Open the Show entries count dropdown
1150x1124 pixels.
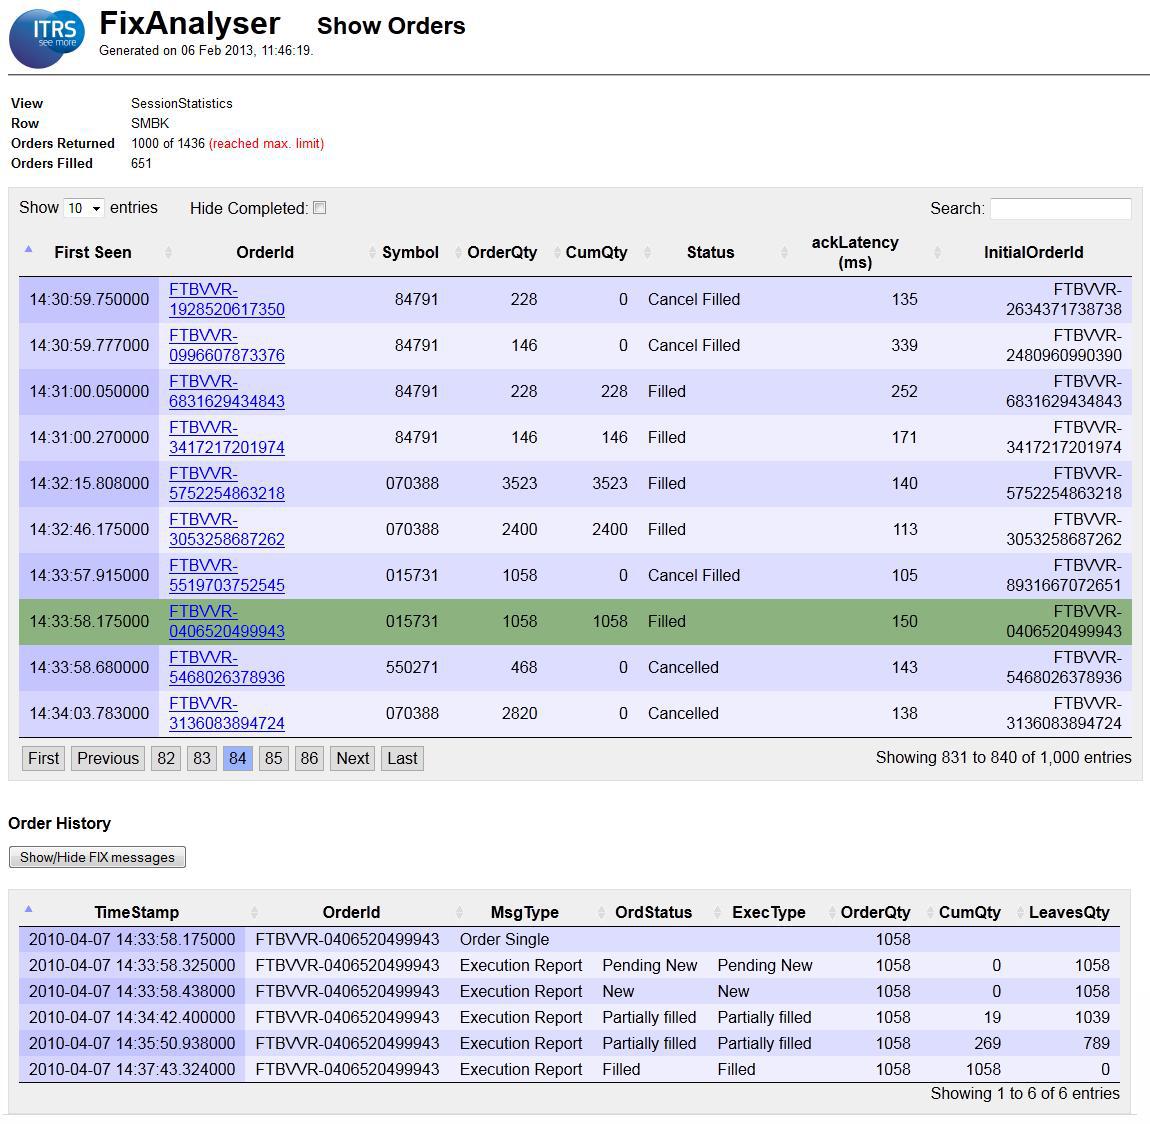pyautogui.click(x=84, y=208)
